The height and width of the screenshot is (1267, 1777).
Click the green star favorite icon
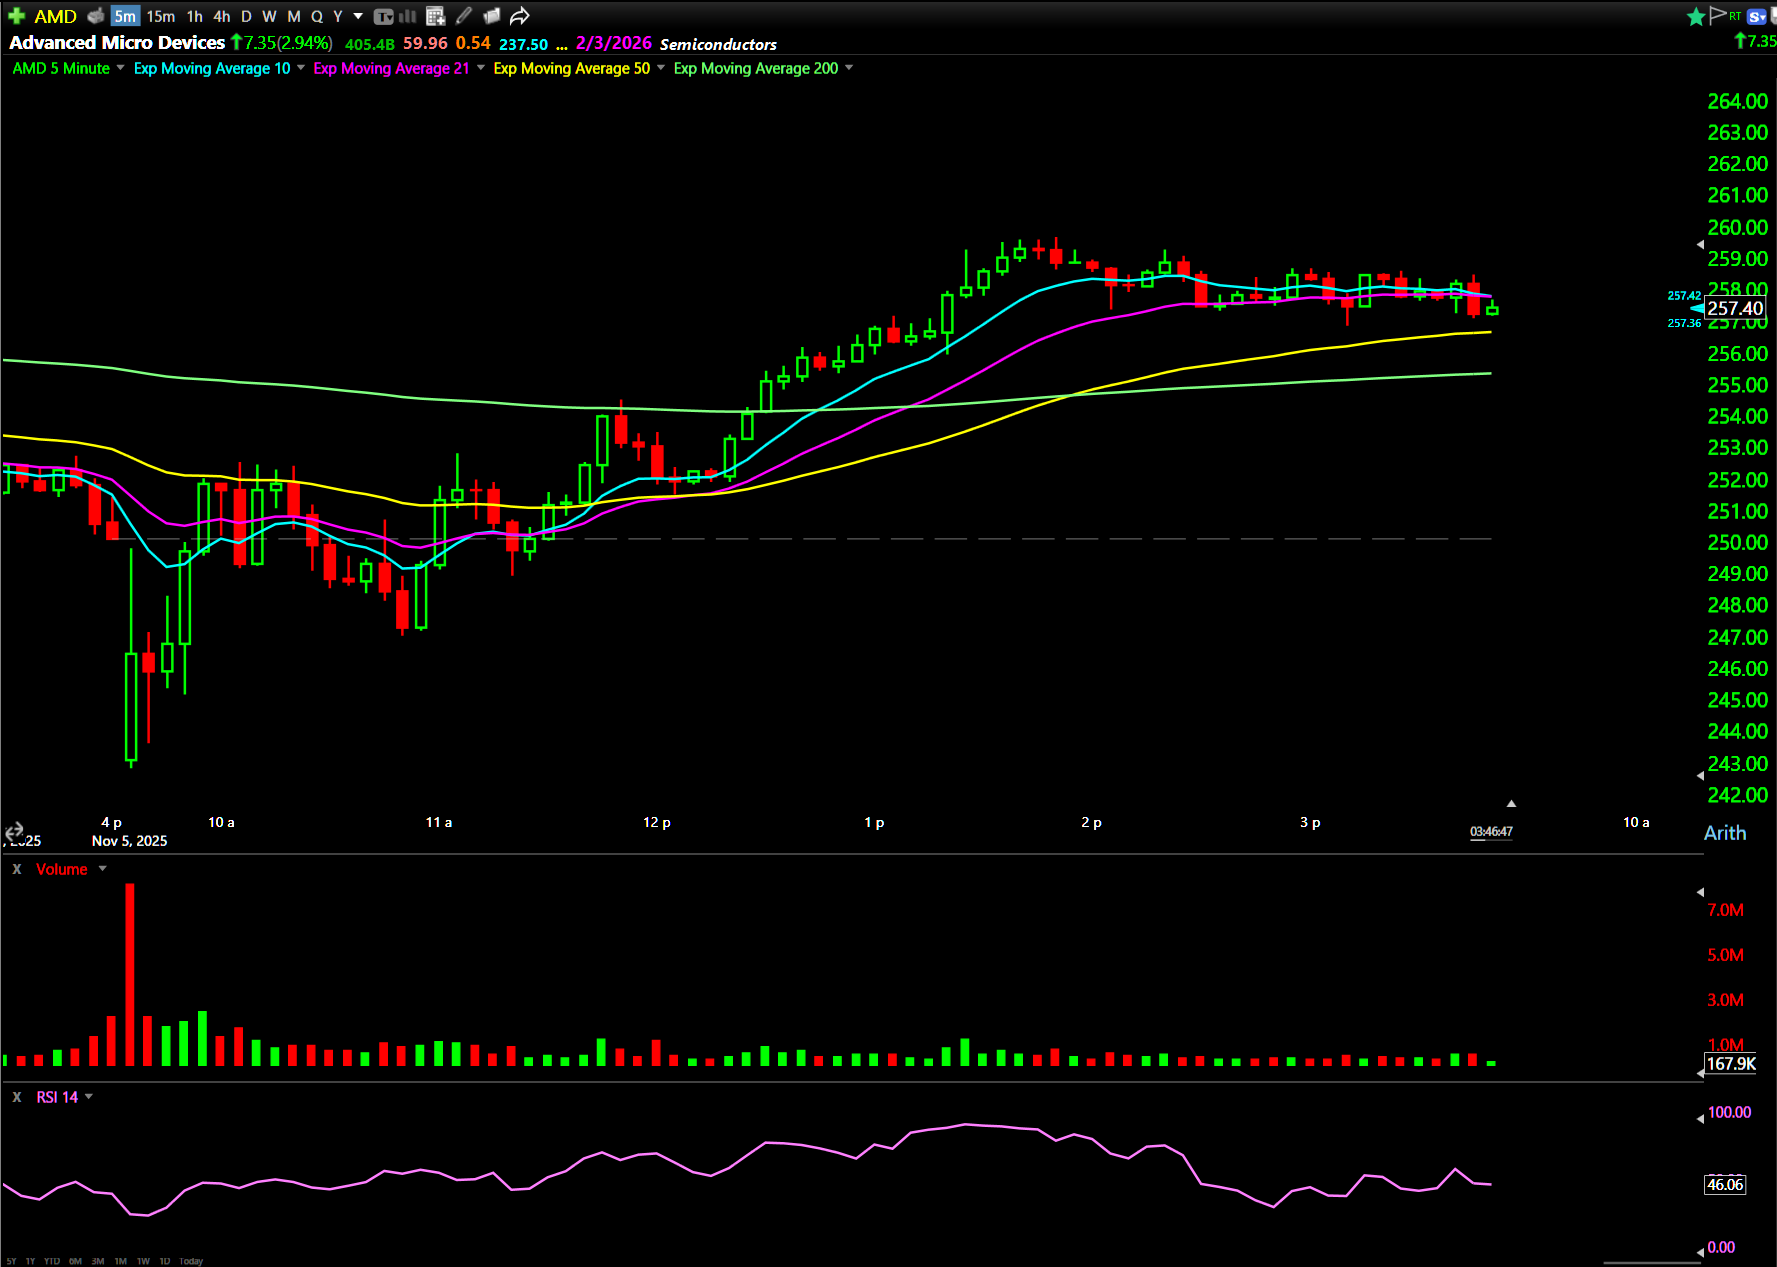[x=1696, y=16]
